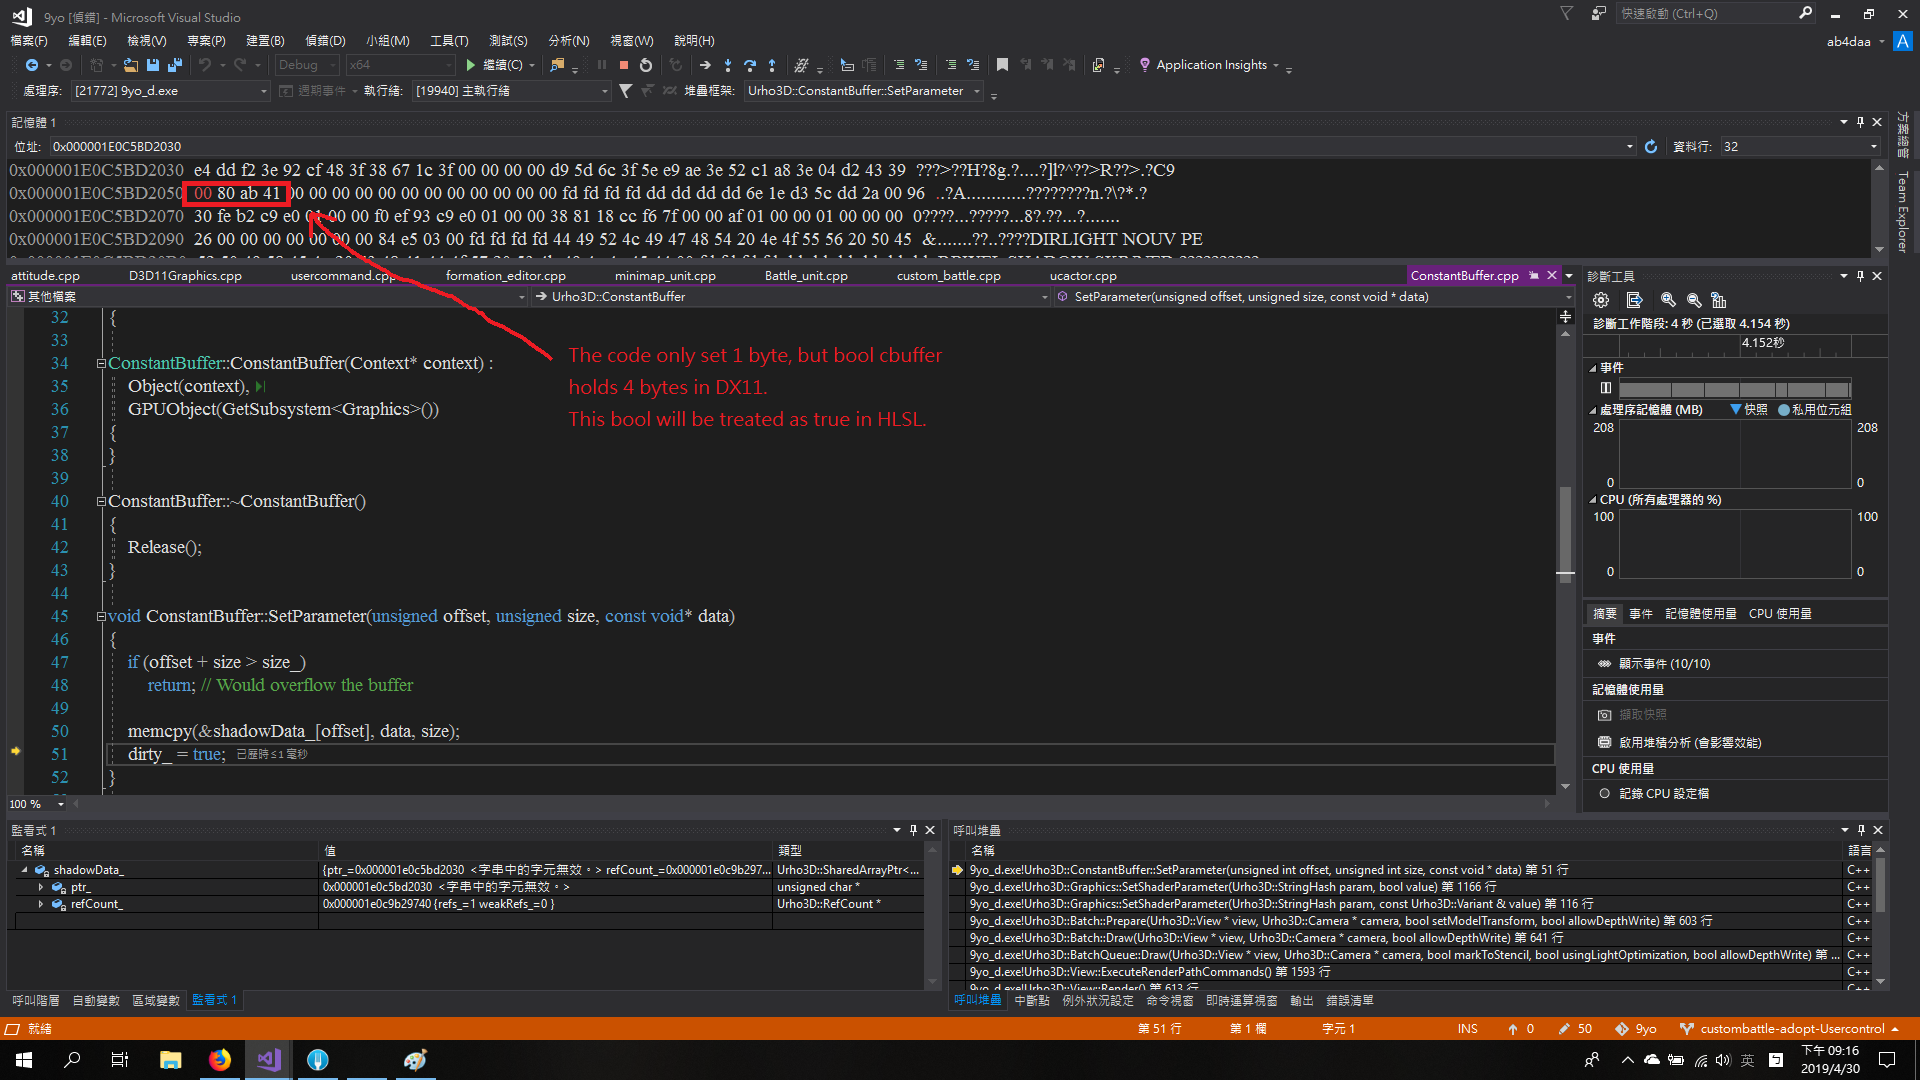This screenshot has height=1080, width=1920.
Task: Click the Application Insights lightbulb icon
Action: point(1145,65)
